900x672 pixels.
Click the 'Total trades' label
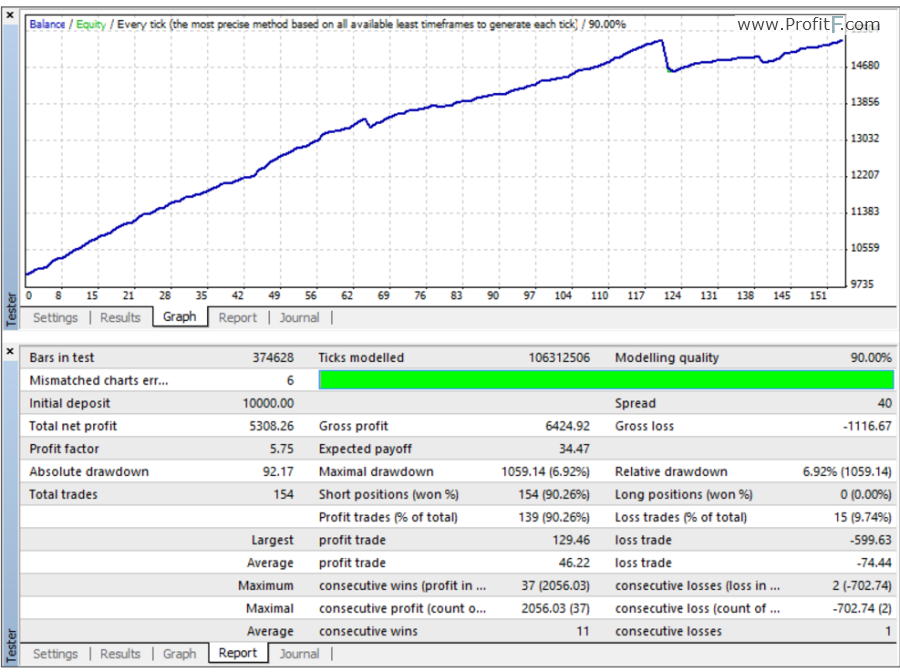pyautogui.click(x=63, y=494)
